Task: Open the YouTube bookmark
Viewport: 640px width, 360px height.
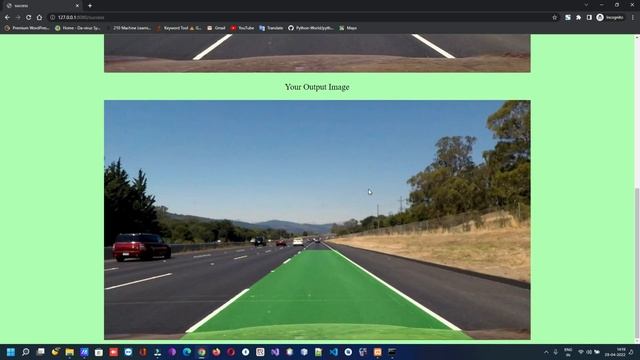Action: (x=242, y=28)
